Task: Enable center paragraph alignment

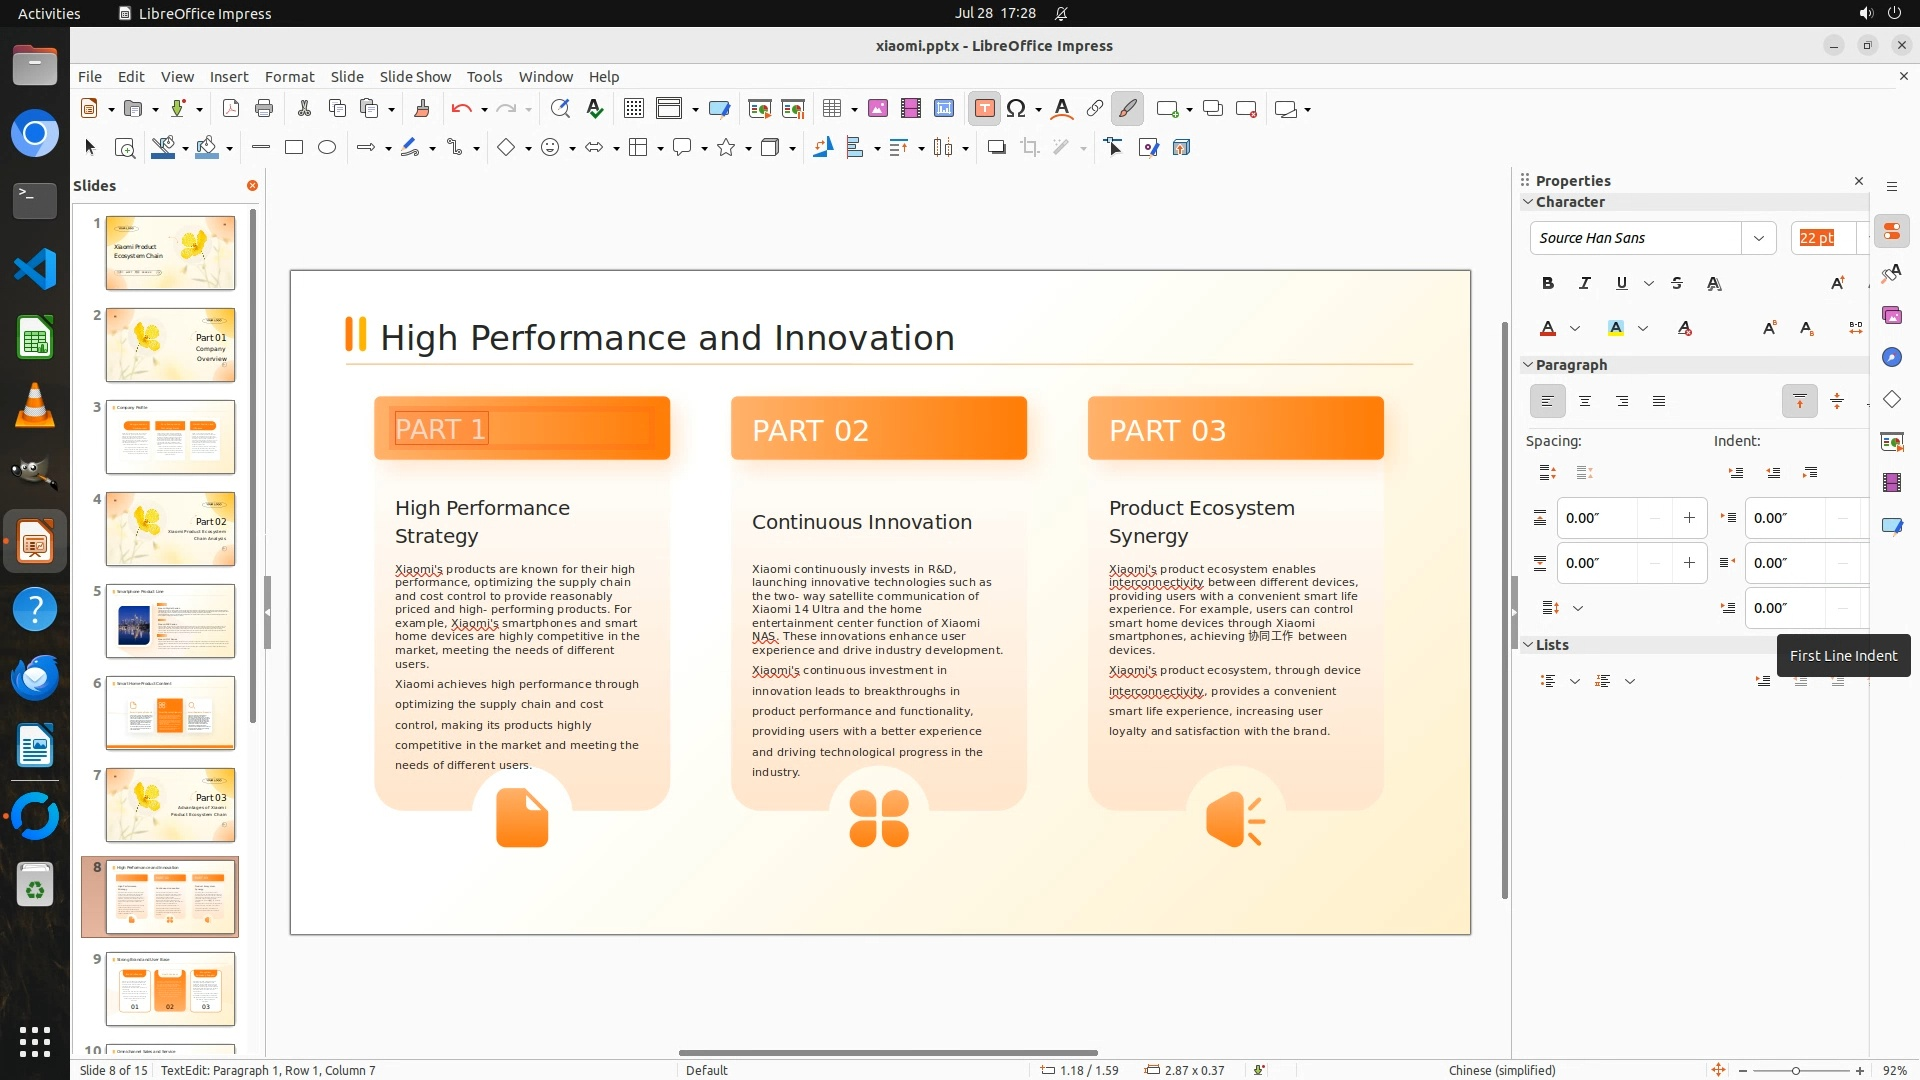Action: pyautogui.click(x=1585, y=401)
